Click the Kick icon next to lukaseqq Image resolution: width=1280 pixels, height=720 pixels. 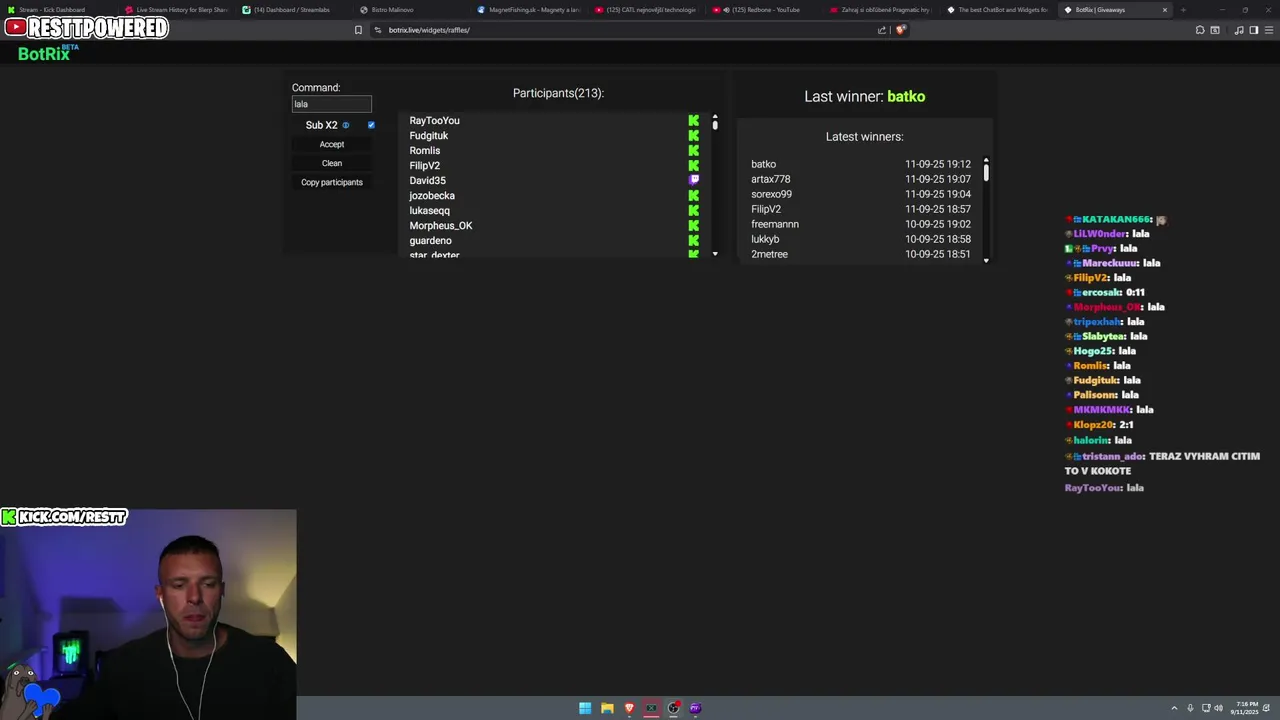(694, 211)
